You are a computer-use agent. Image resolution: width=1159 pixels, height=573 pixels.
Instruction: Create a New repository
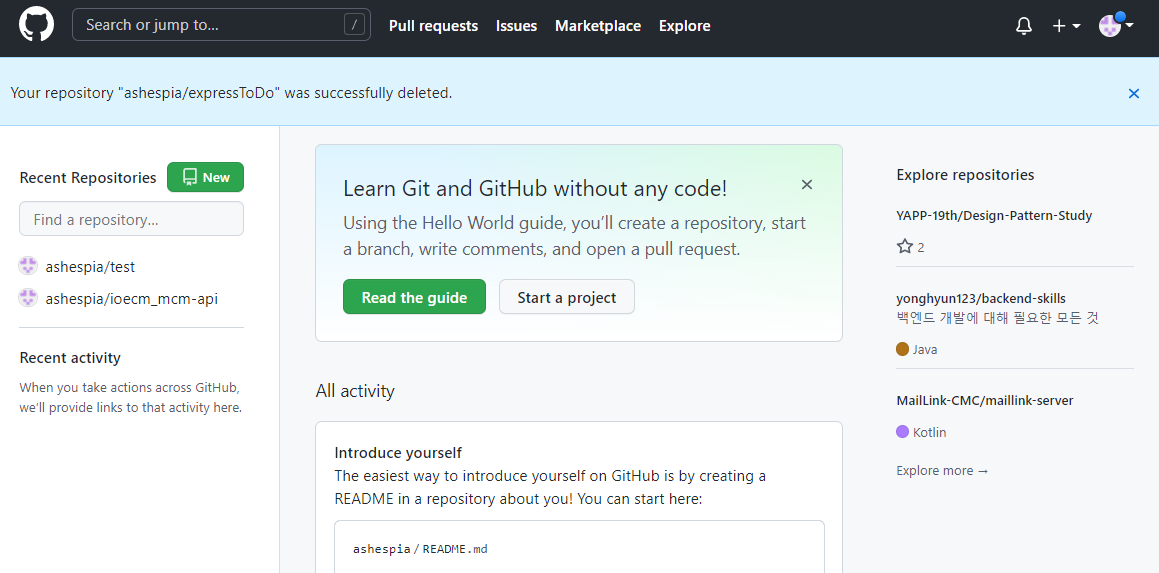pos(205,177)
